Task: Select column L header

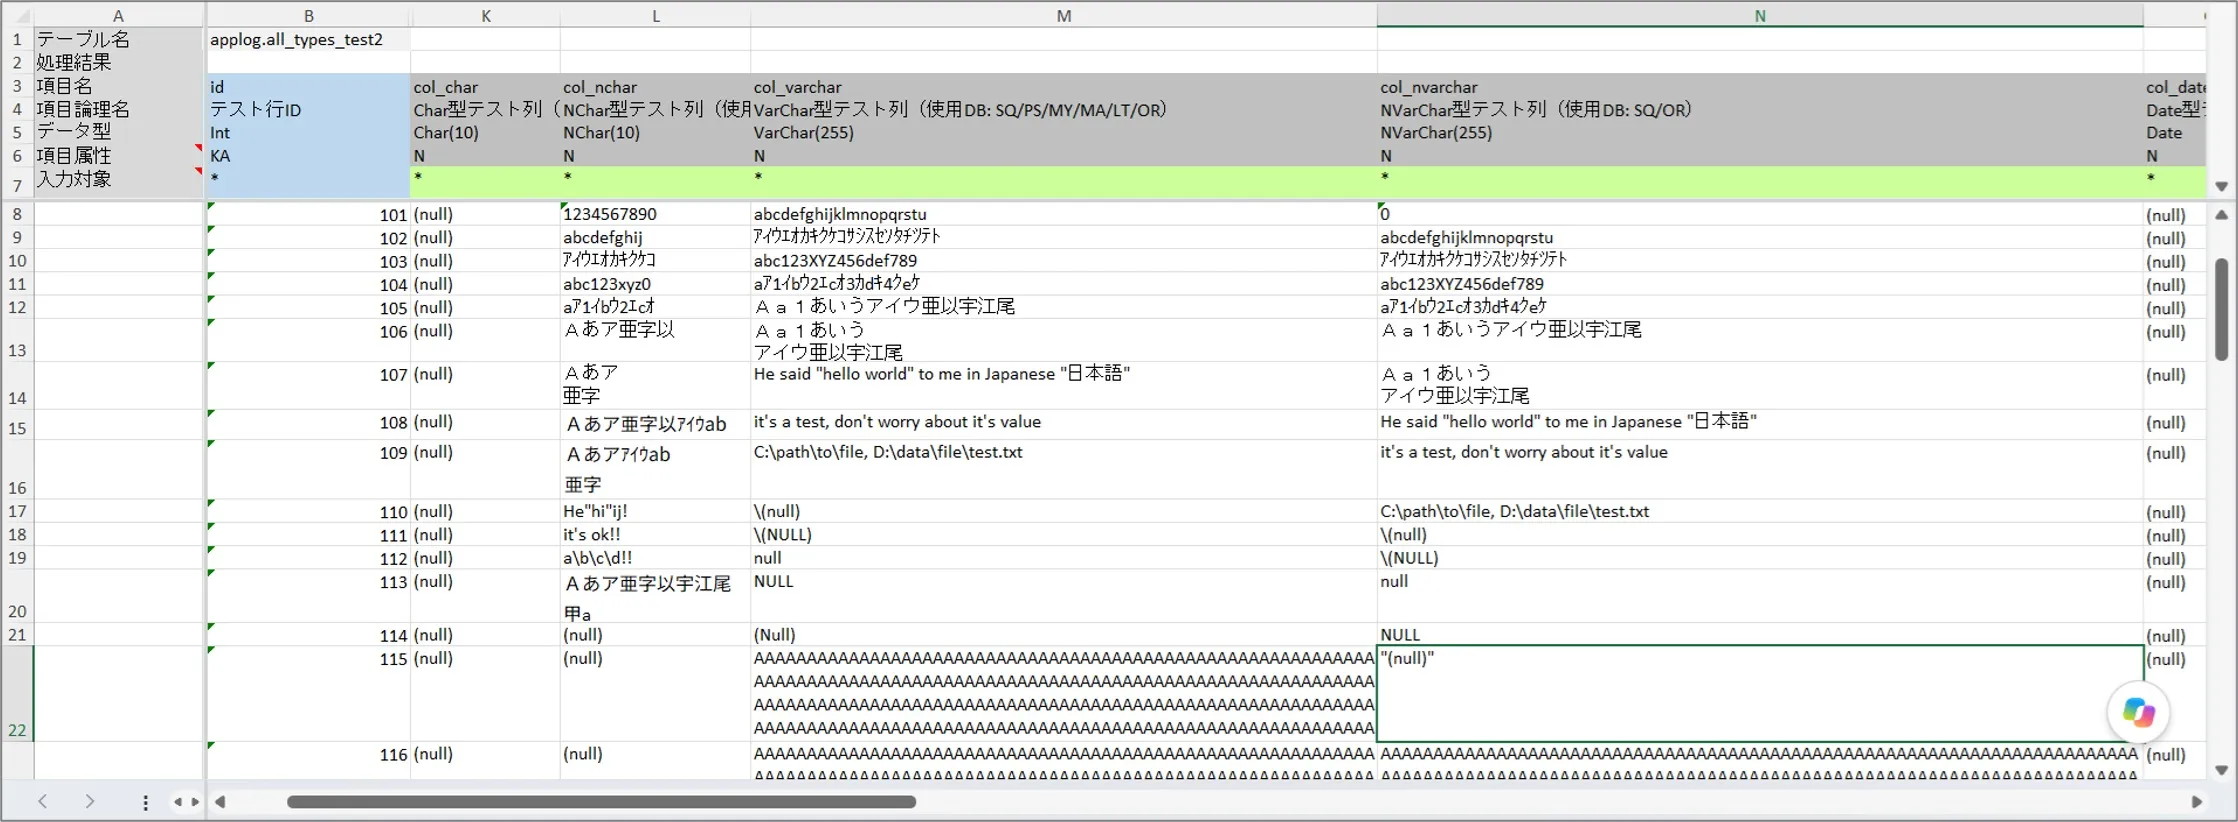Action: click(x=655, y=16)
